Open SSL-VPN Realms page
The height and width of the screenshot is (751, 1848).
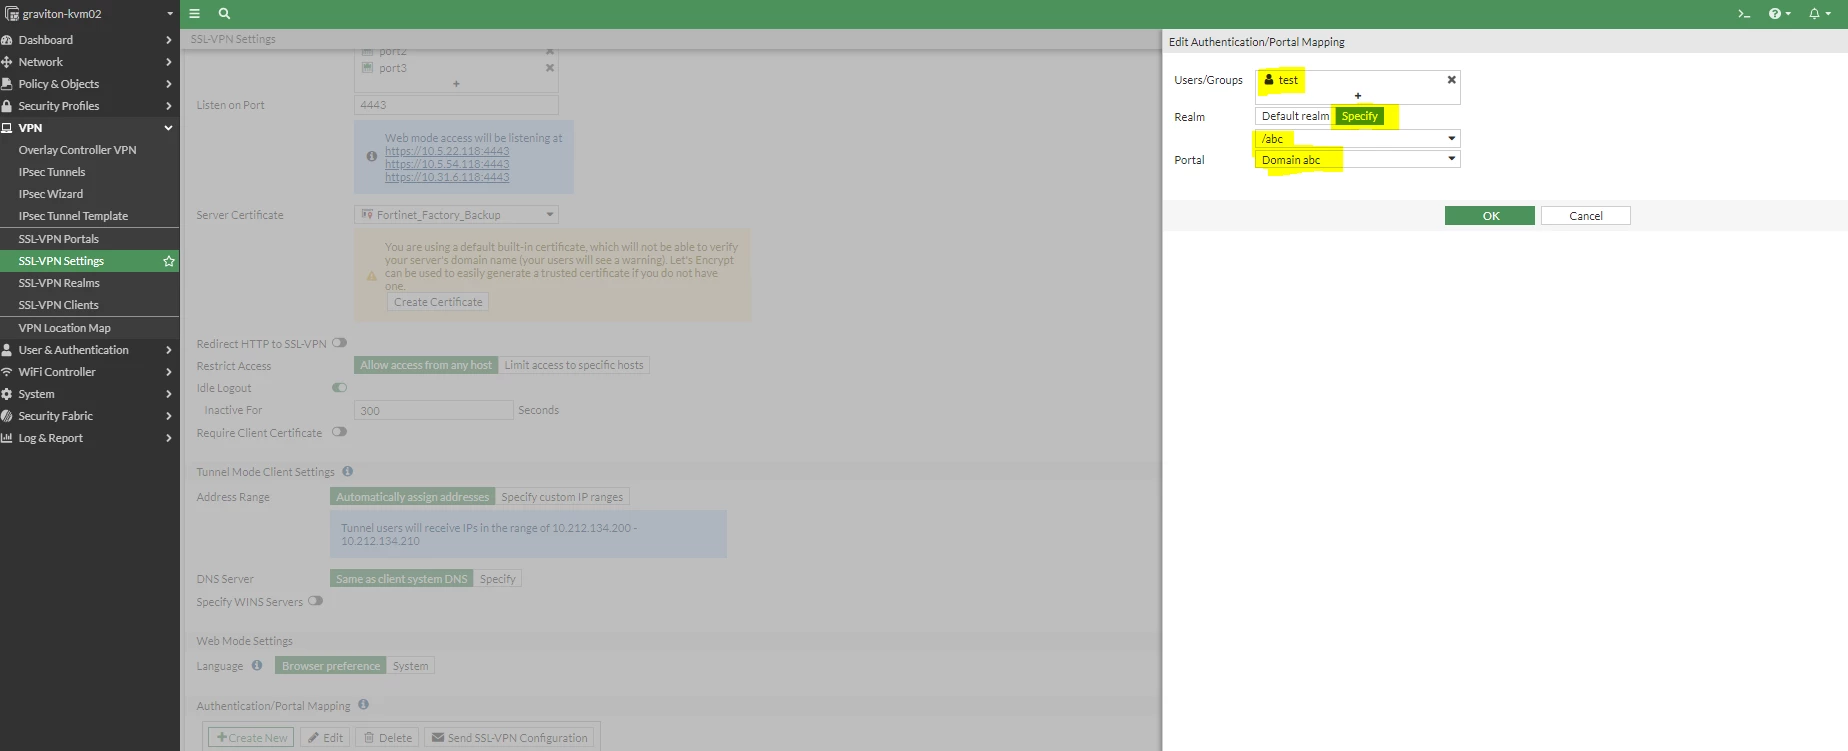(x=58, y=283)
